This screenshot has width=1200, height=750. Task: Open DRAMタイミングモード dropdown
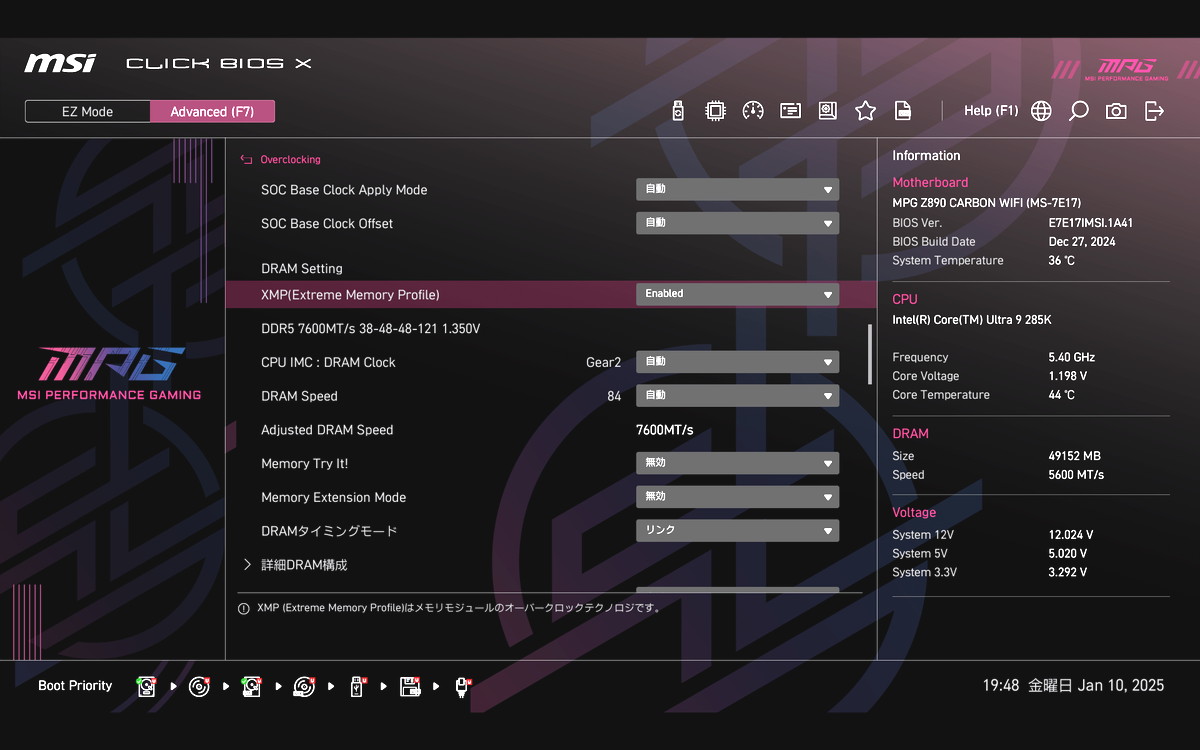pos(737,531)
